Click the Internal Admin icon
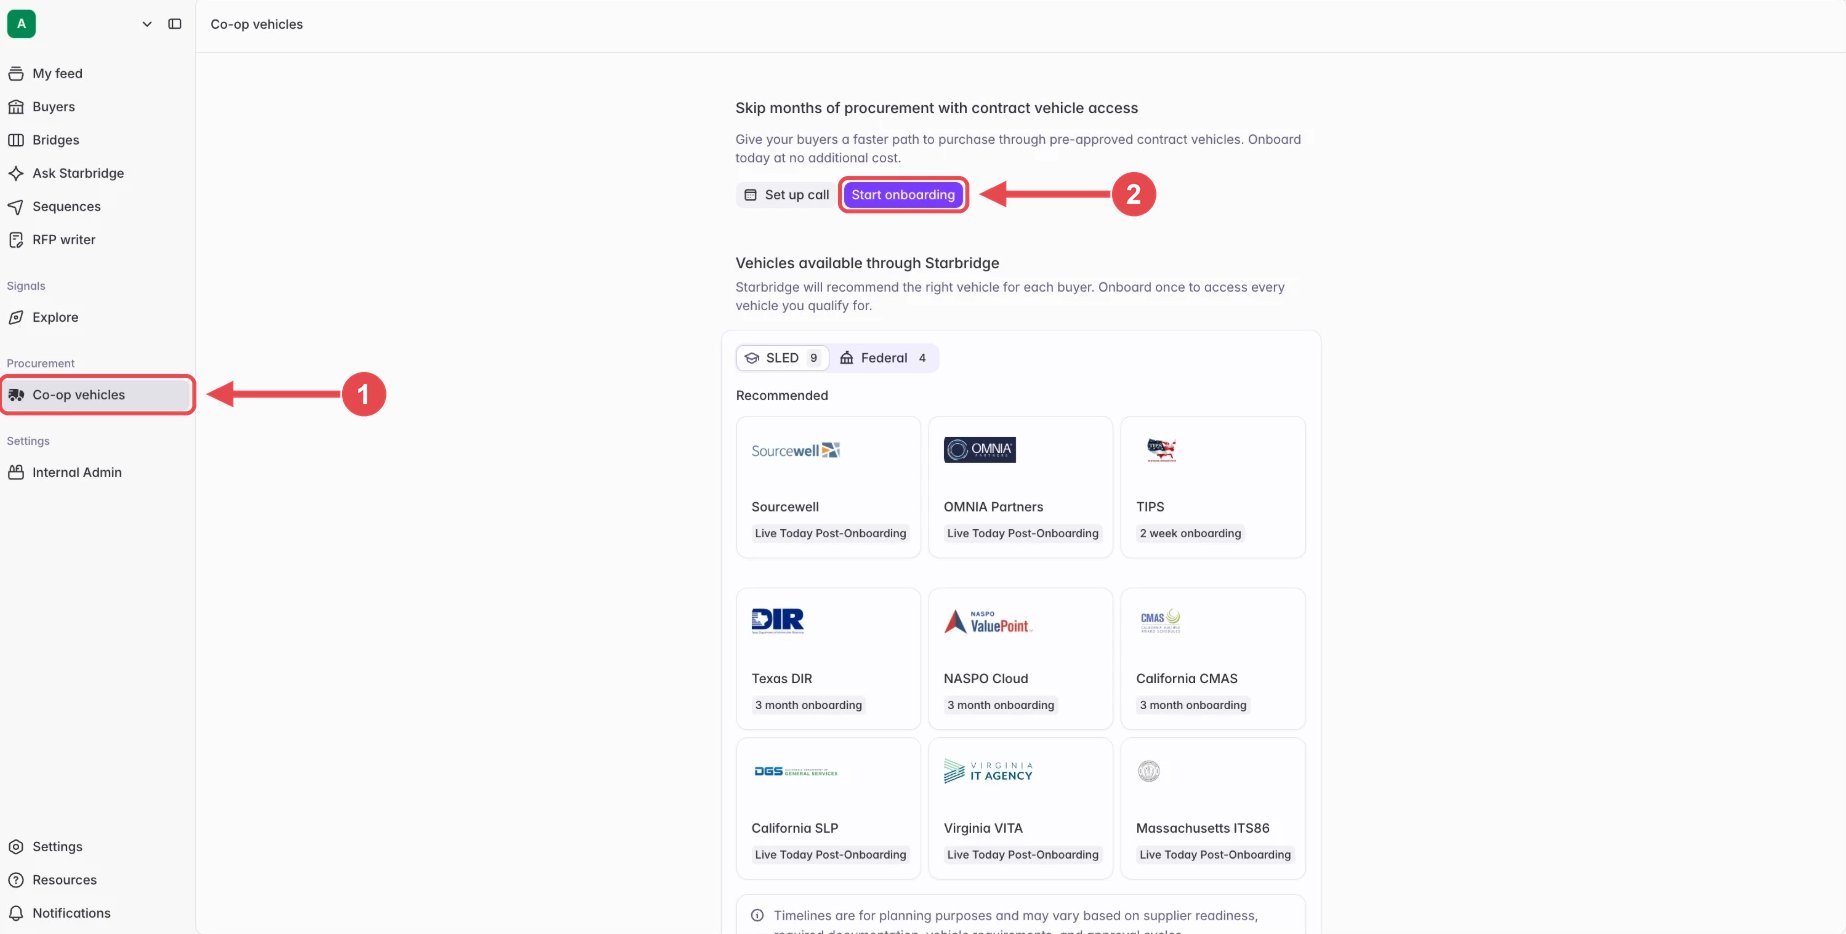 (x=16, y=472)
